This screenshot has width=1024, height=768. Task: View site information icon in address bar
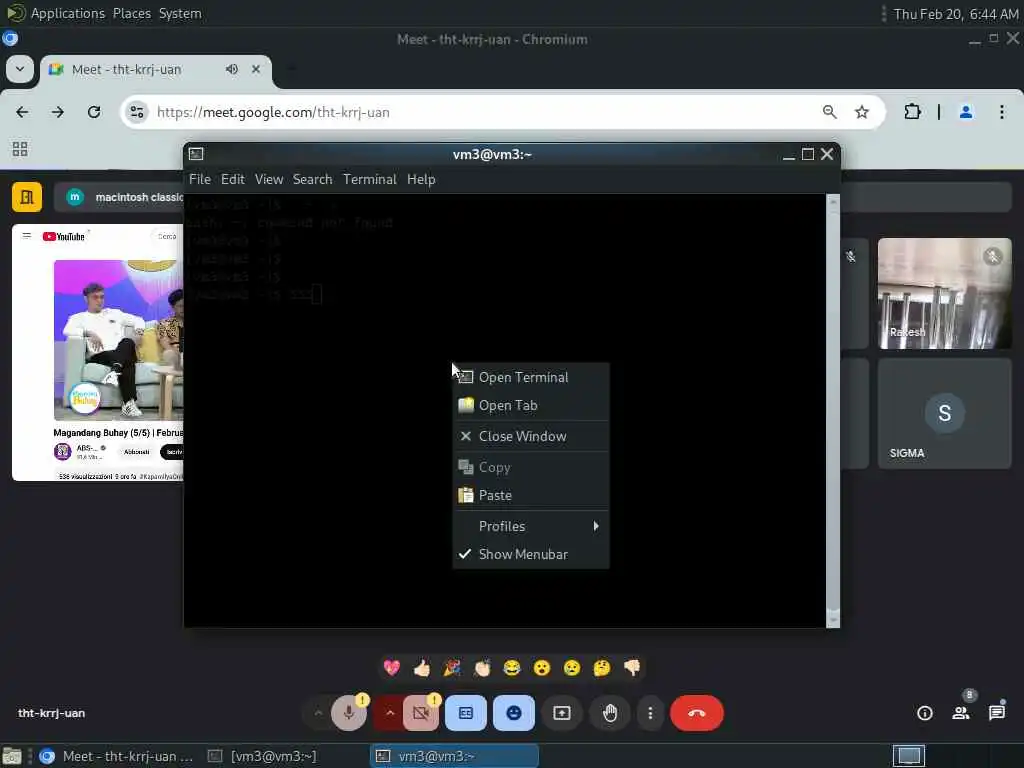point(136,112)
